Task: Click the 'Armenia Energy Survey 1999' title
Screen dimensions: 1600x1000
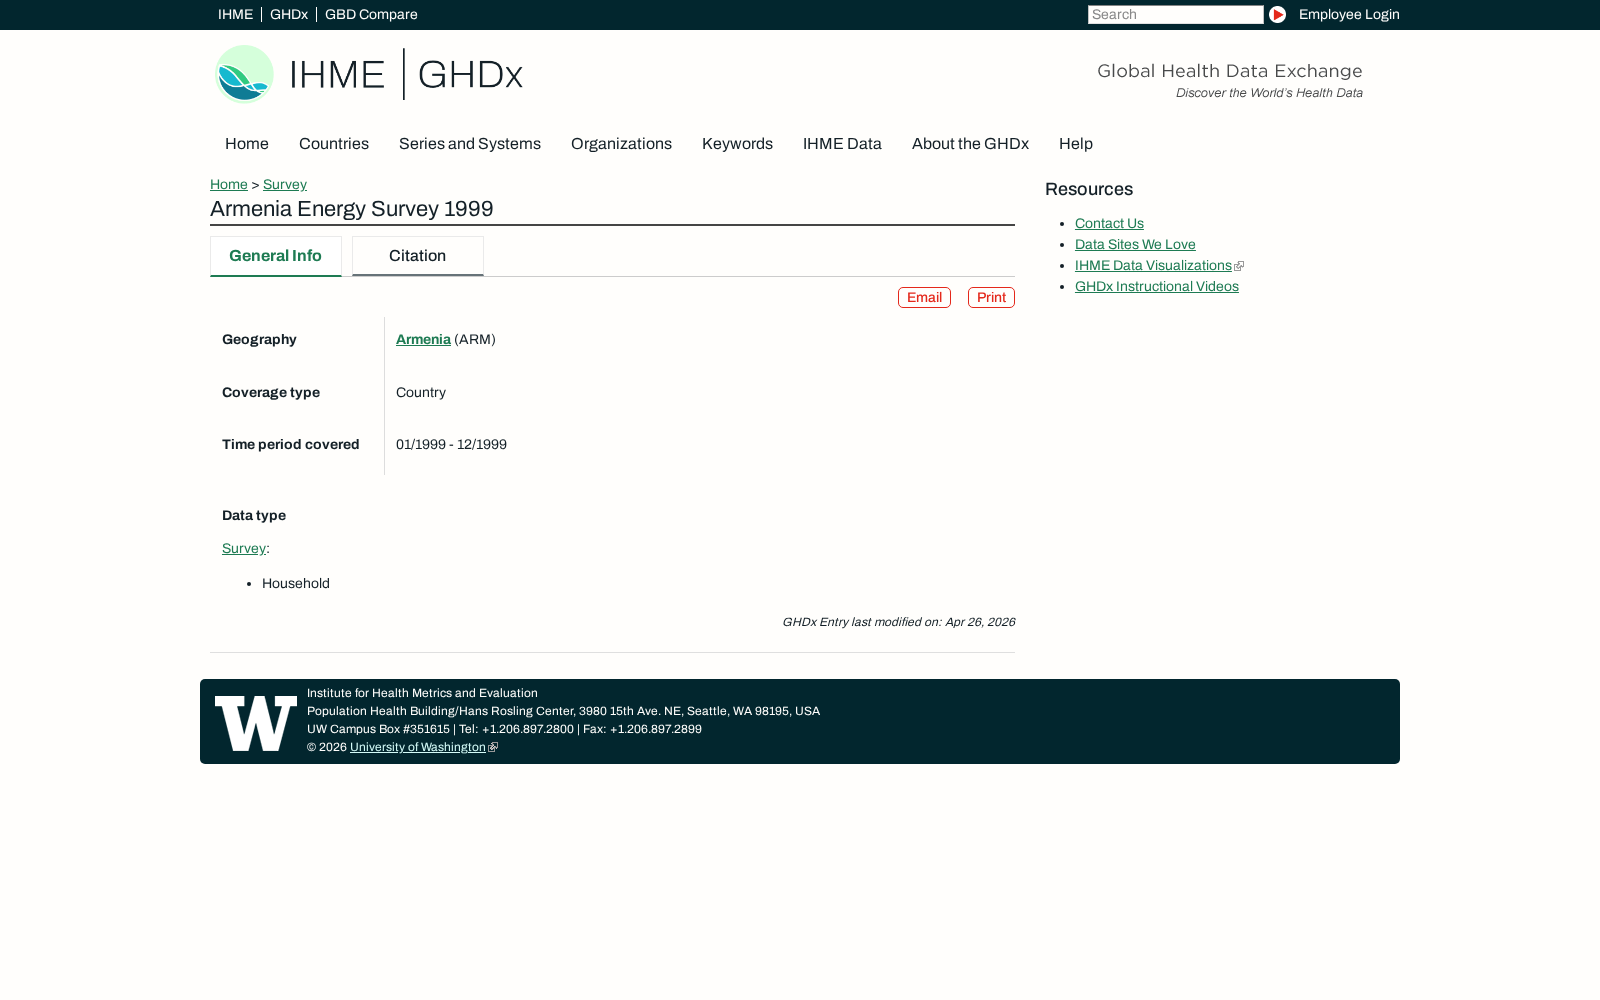Action: 352,209
